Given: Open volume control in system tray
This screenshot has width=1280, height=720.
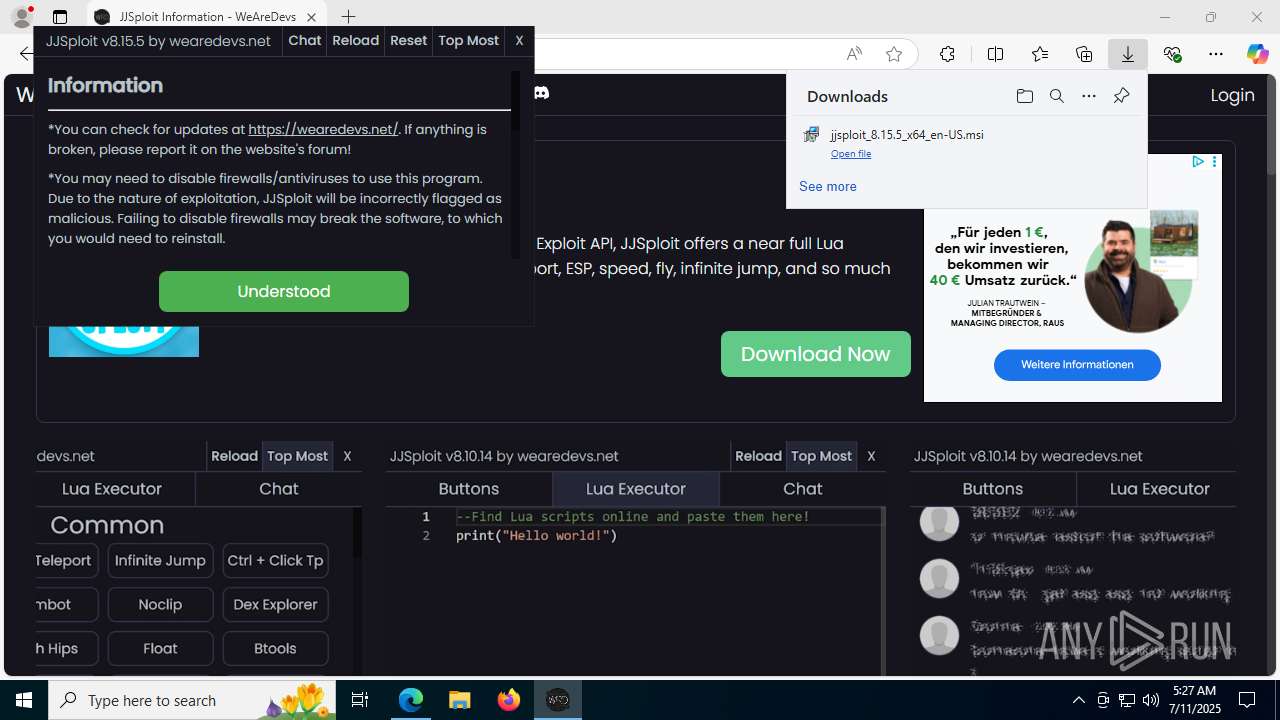Looking at the screenshot, I should click(x=1151, y=700).
